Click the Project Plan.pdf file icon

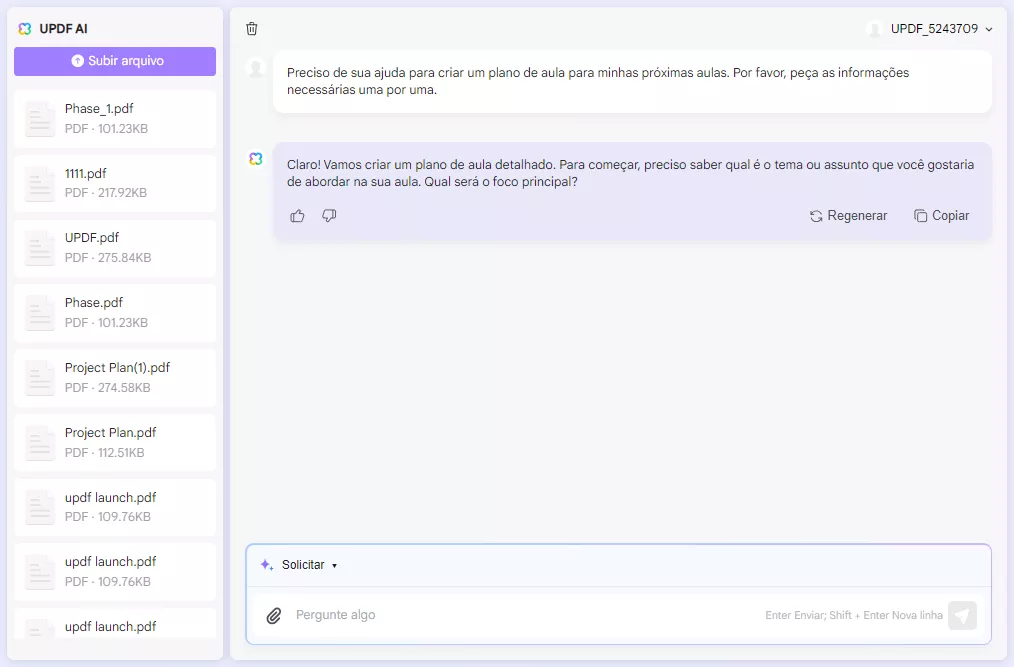pos(39,443)
